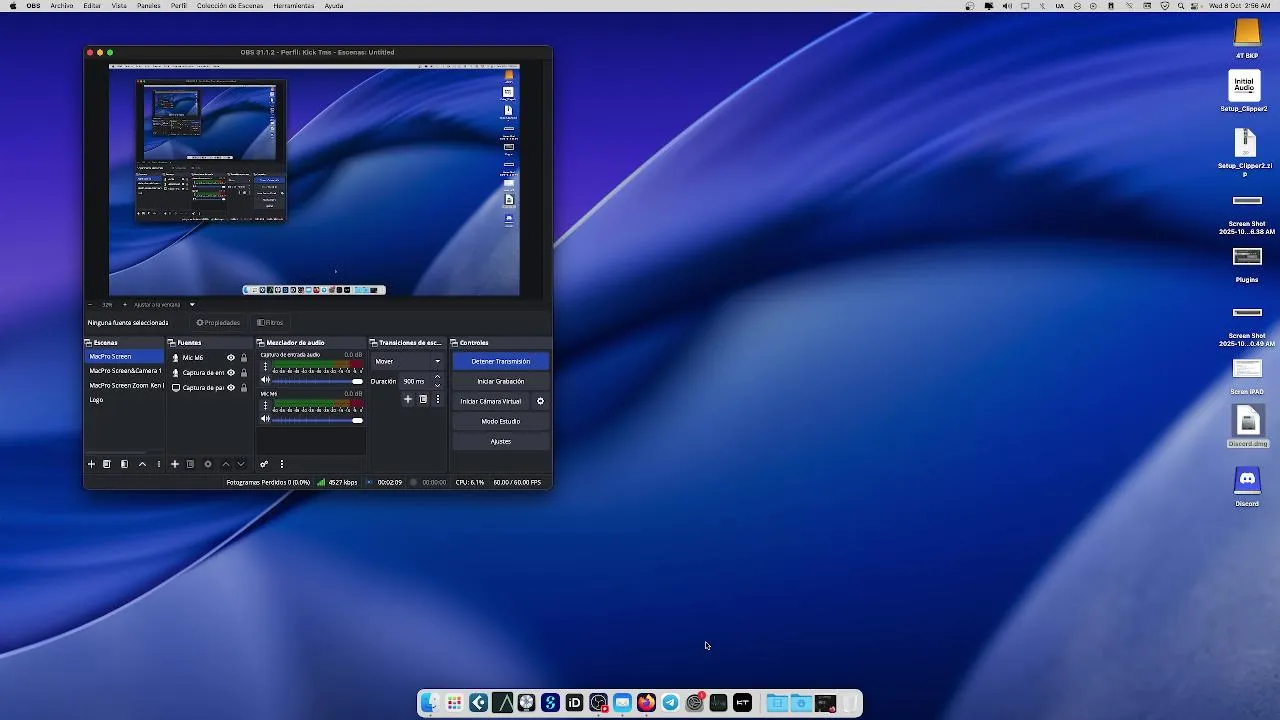Open preview scaling dropdown arrow
Screen dimensions: 1280x720
pyautogui.click(x=192, y=304)
